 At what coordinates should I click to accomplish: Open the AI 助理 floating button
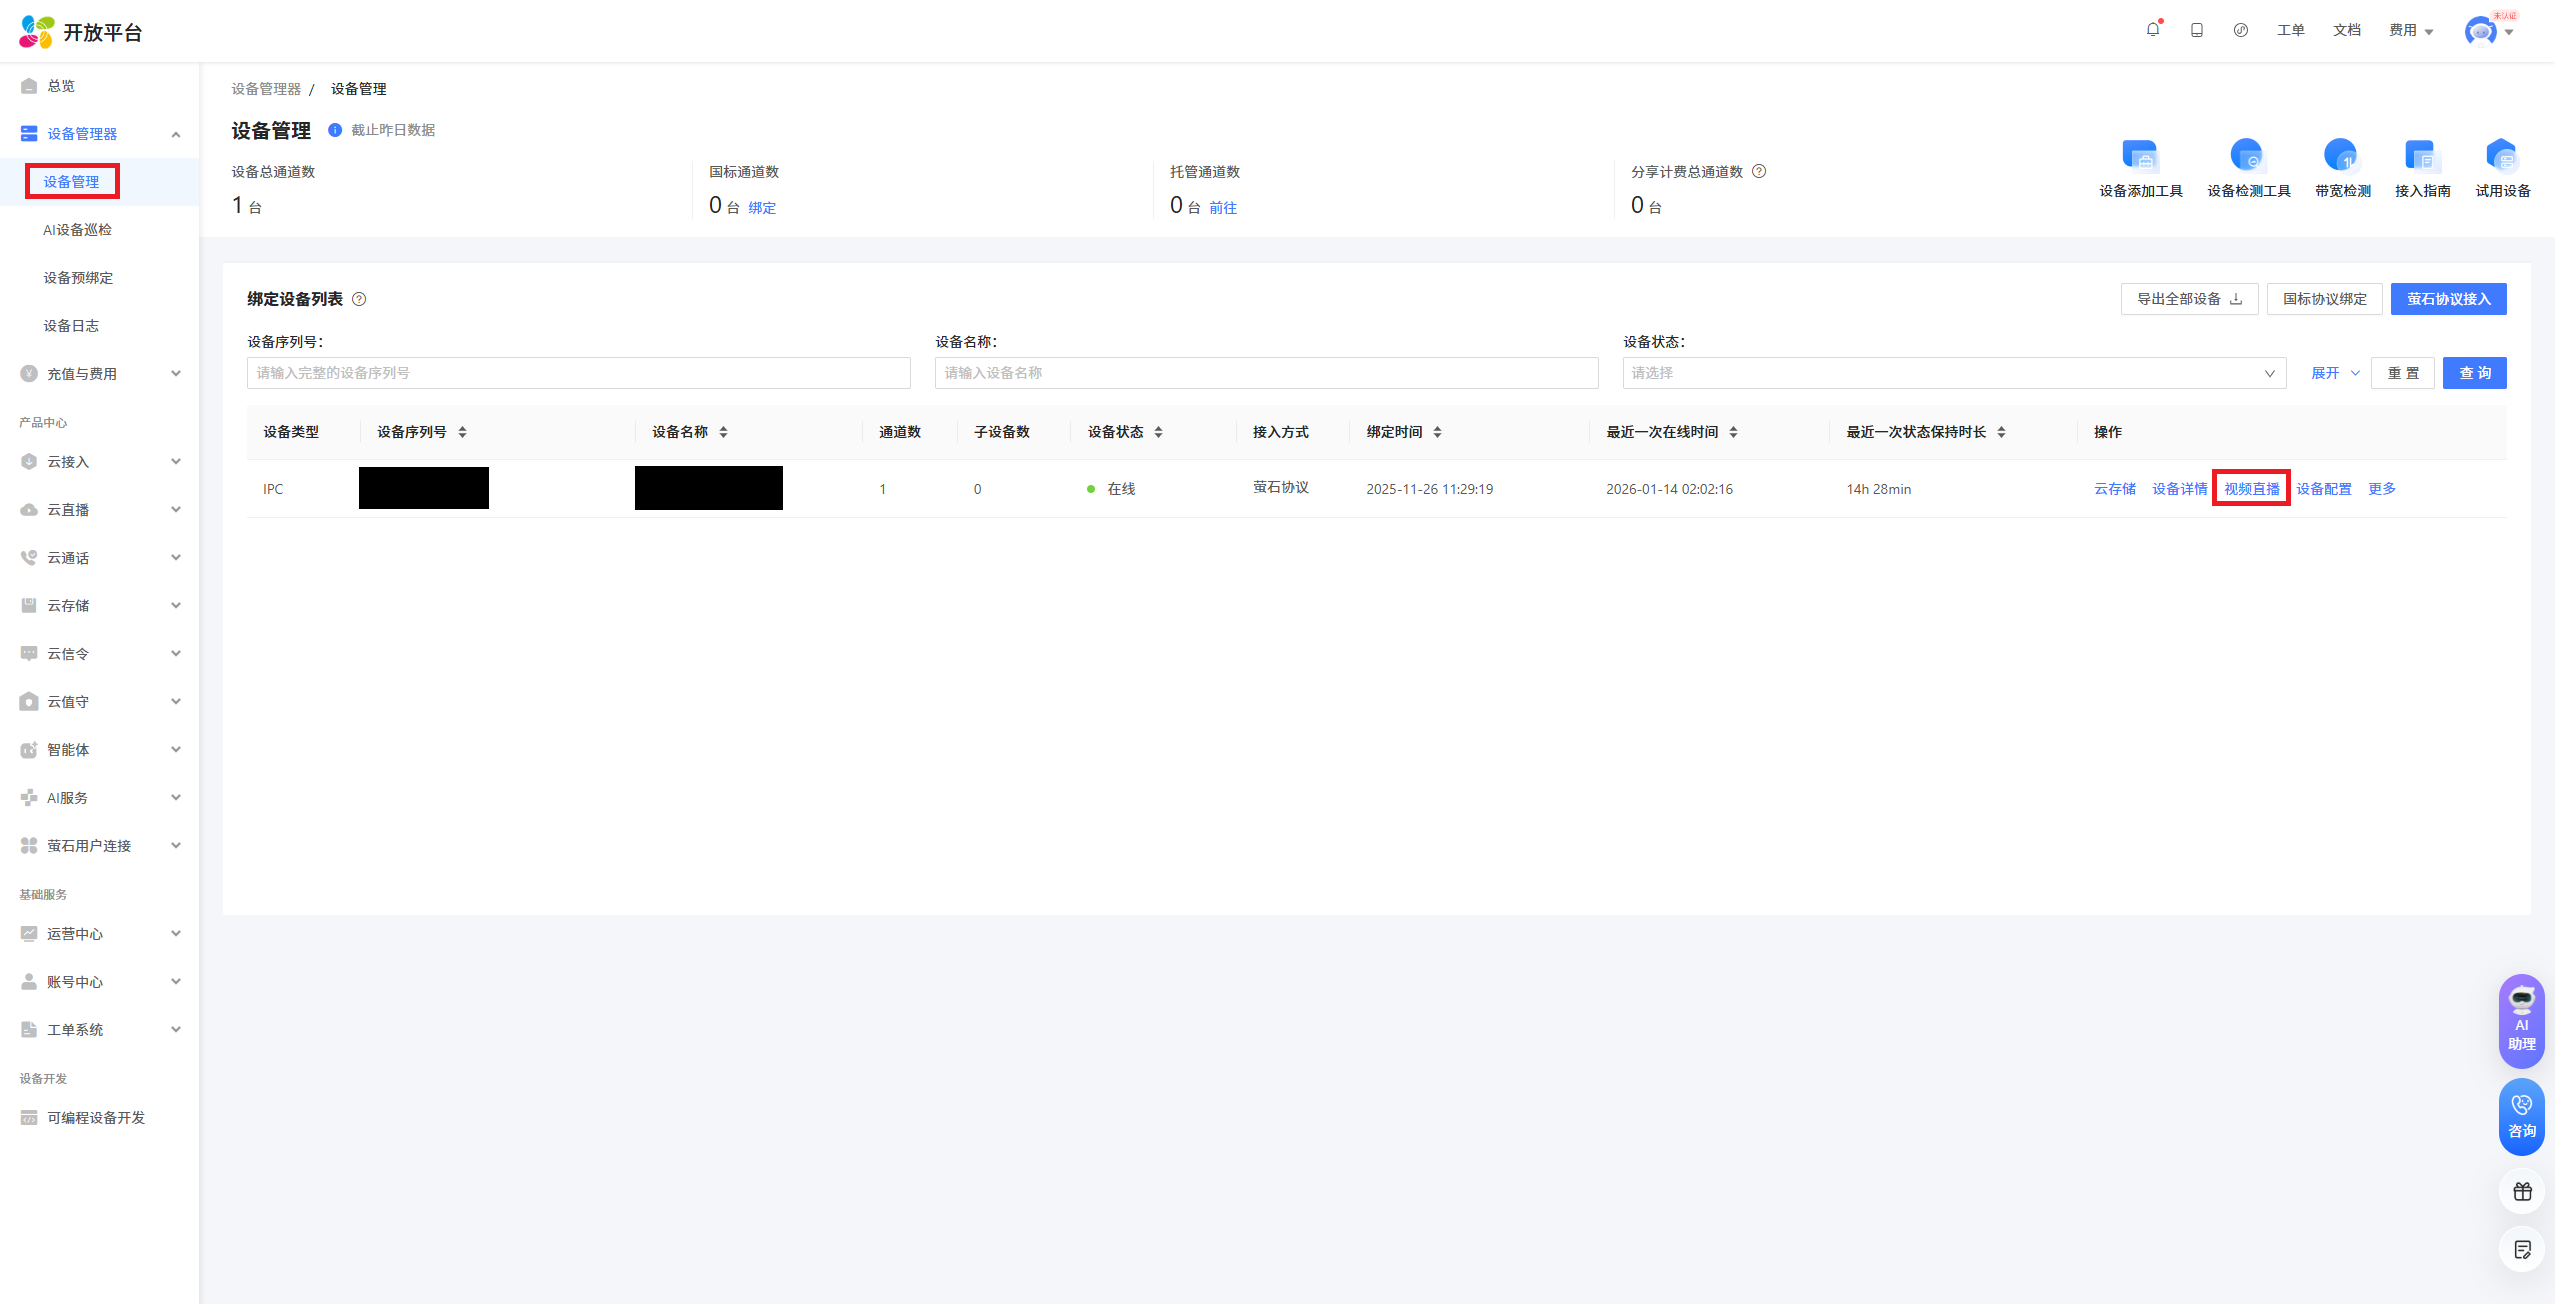click(x=2521, y=1020)
